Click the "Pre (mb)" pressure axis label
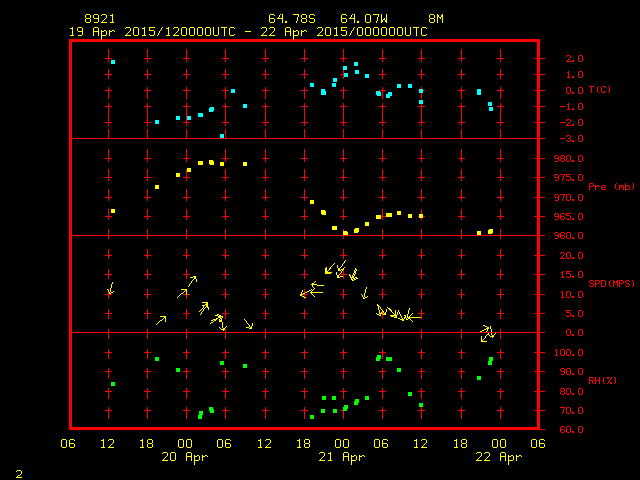Screen dimensions: 640x480 611,187
